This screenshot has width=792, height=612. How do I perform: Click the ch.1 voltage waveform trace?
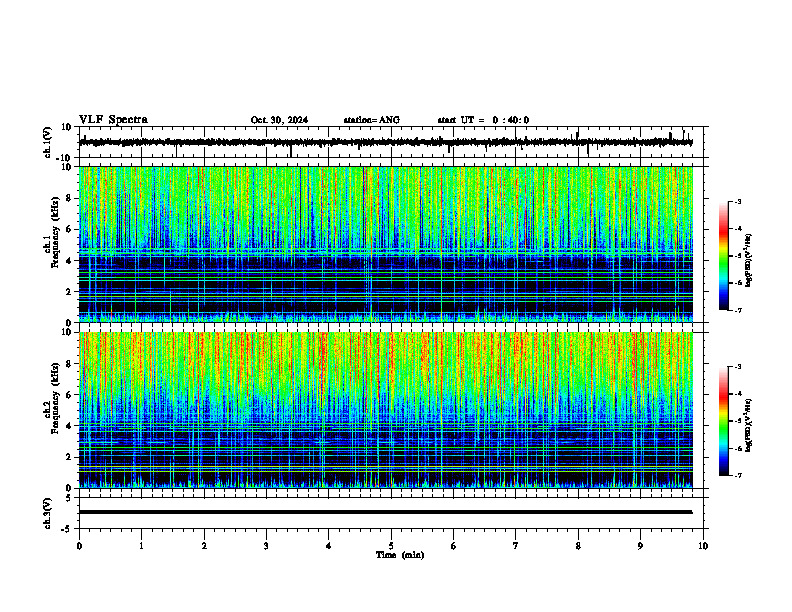pyautogui.click(x=386, y=142)
